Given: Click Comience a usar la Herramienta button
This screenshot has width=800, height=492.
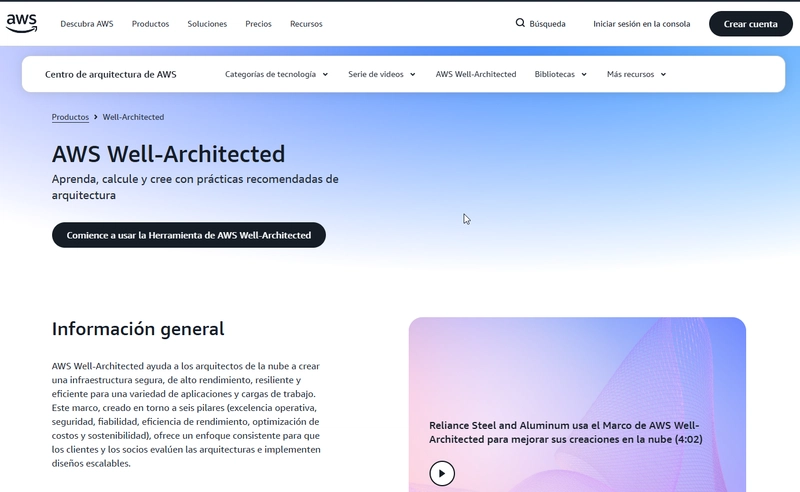Looking at the screenshot, I should pos(189,235).
